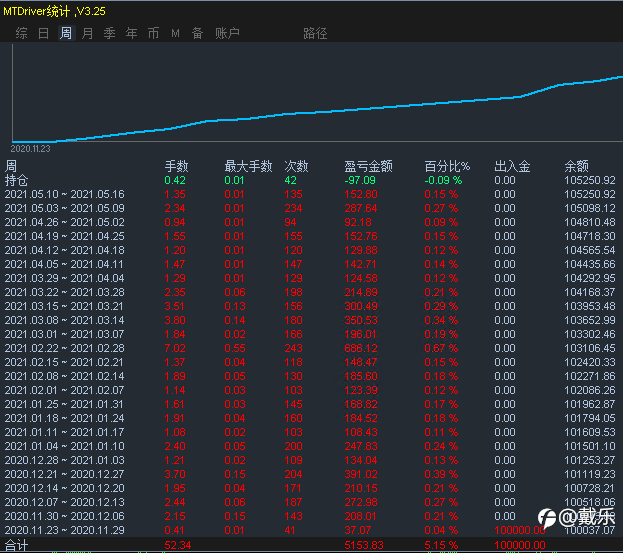Click the total percentage 5.15 %

441,545
